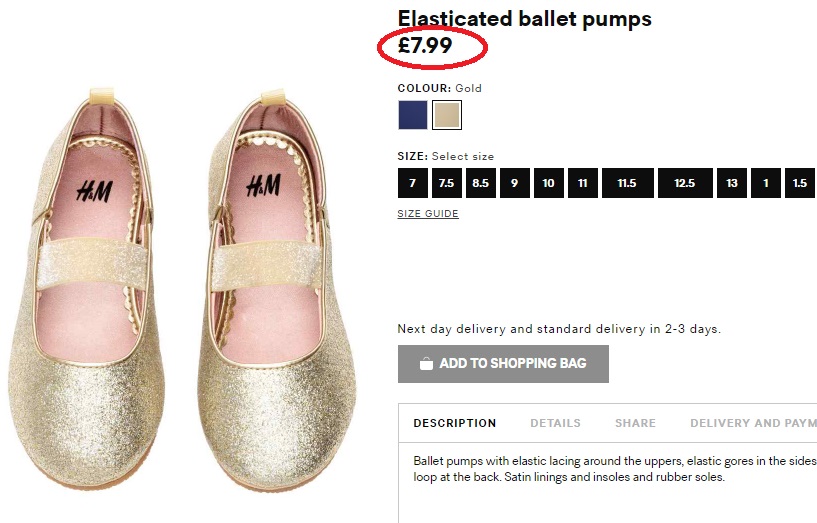Pick the size 1 option
817x523 pixels.
click(x=766, y=183)
